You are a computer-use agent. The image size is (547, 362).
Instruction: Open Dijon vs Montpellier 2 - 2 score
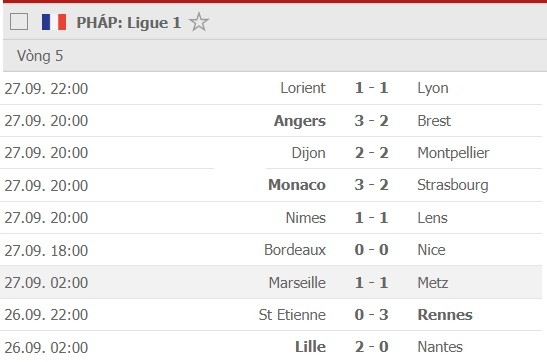click(x=372, y=153)
